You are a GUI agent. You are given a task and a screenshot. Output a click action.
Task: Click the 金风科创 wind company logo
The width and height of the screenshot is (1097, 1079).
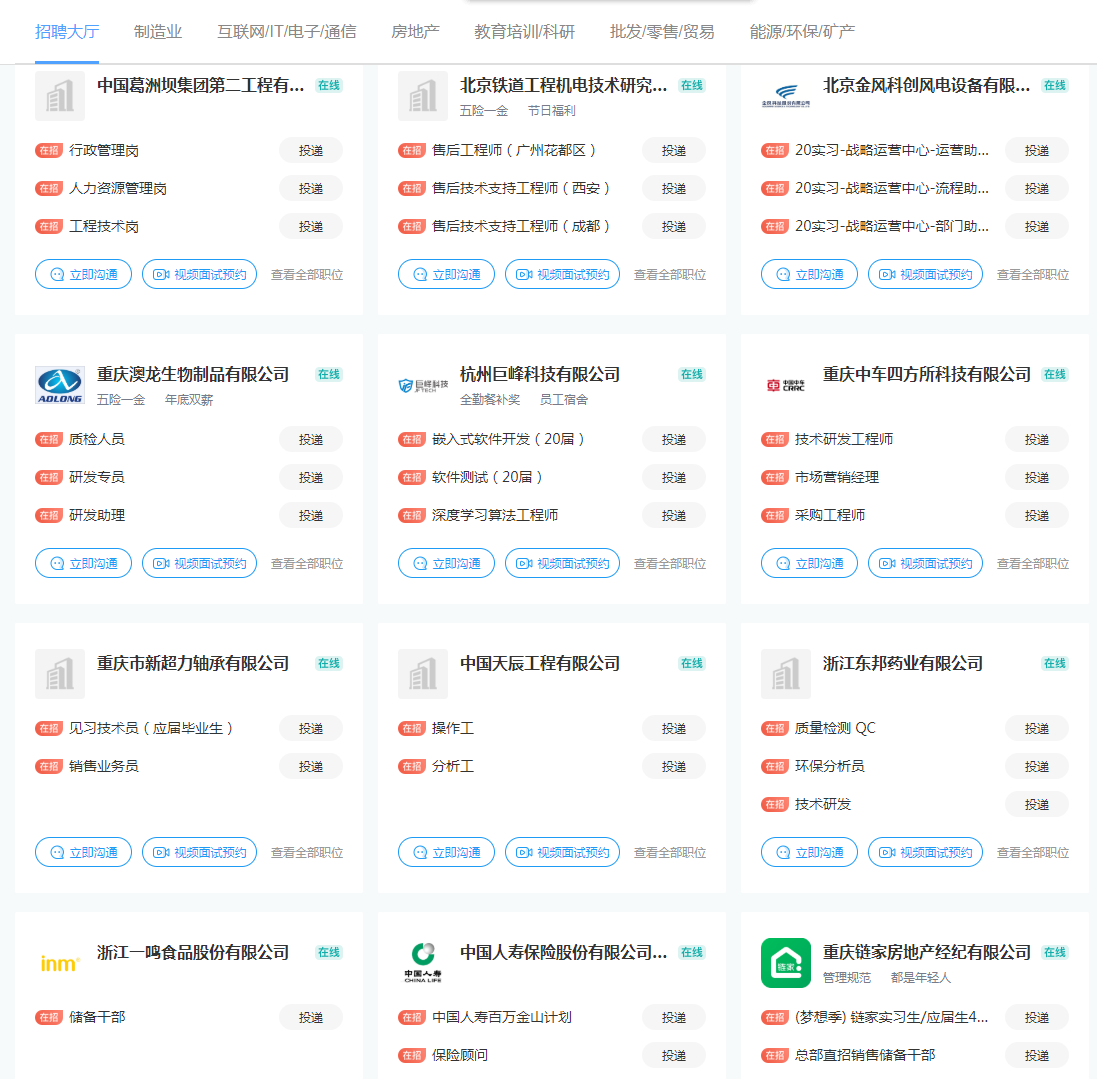click(786, 93)
